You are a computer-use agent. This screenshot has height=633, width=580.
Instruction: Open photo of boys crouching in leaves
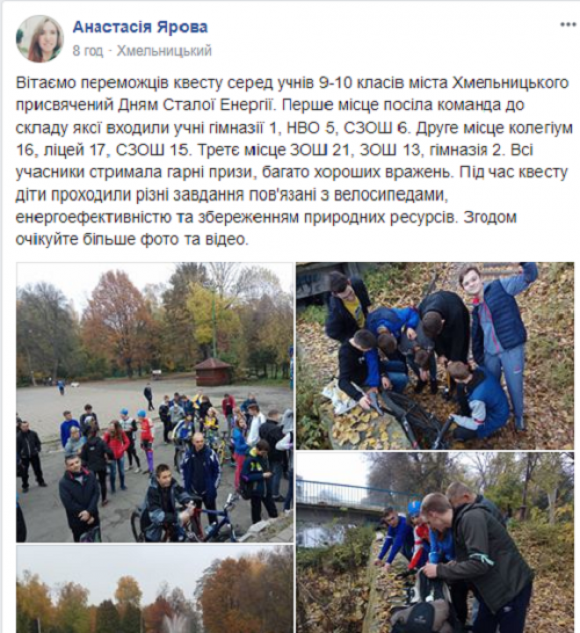[x=435, y=356]
